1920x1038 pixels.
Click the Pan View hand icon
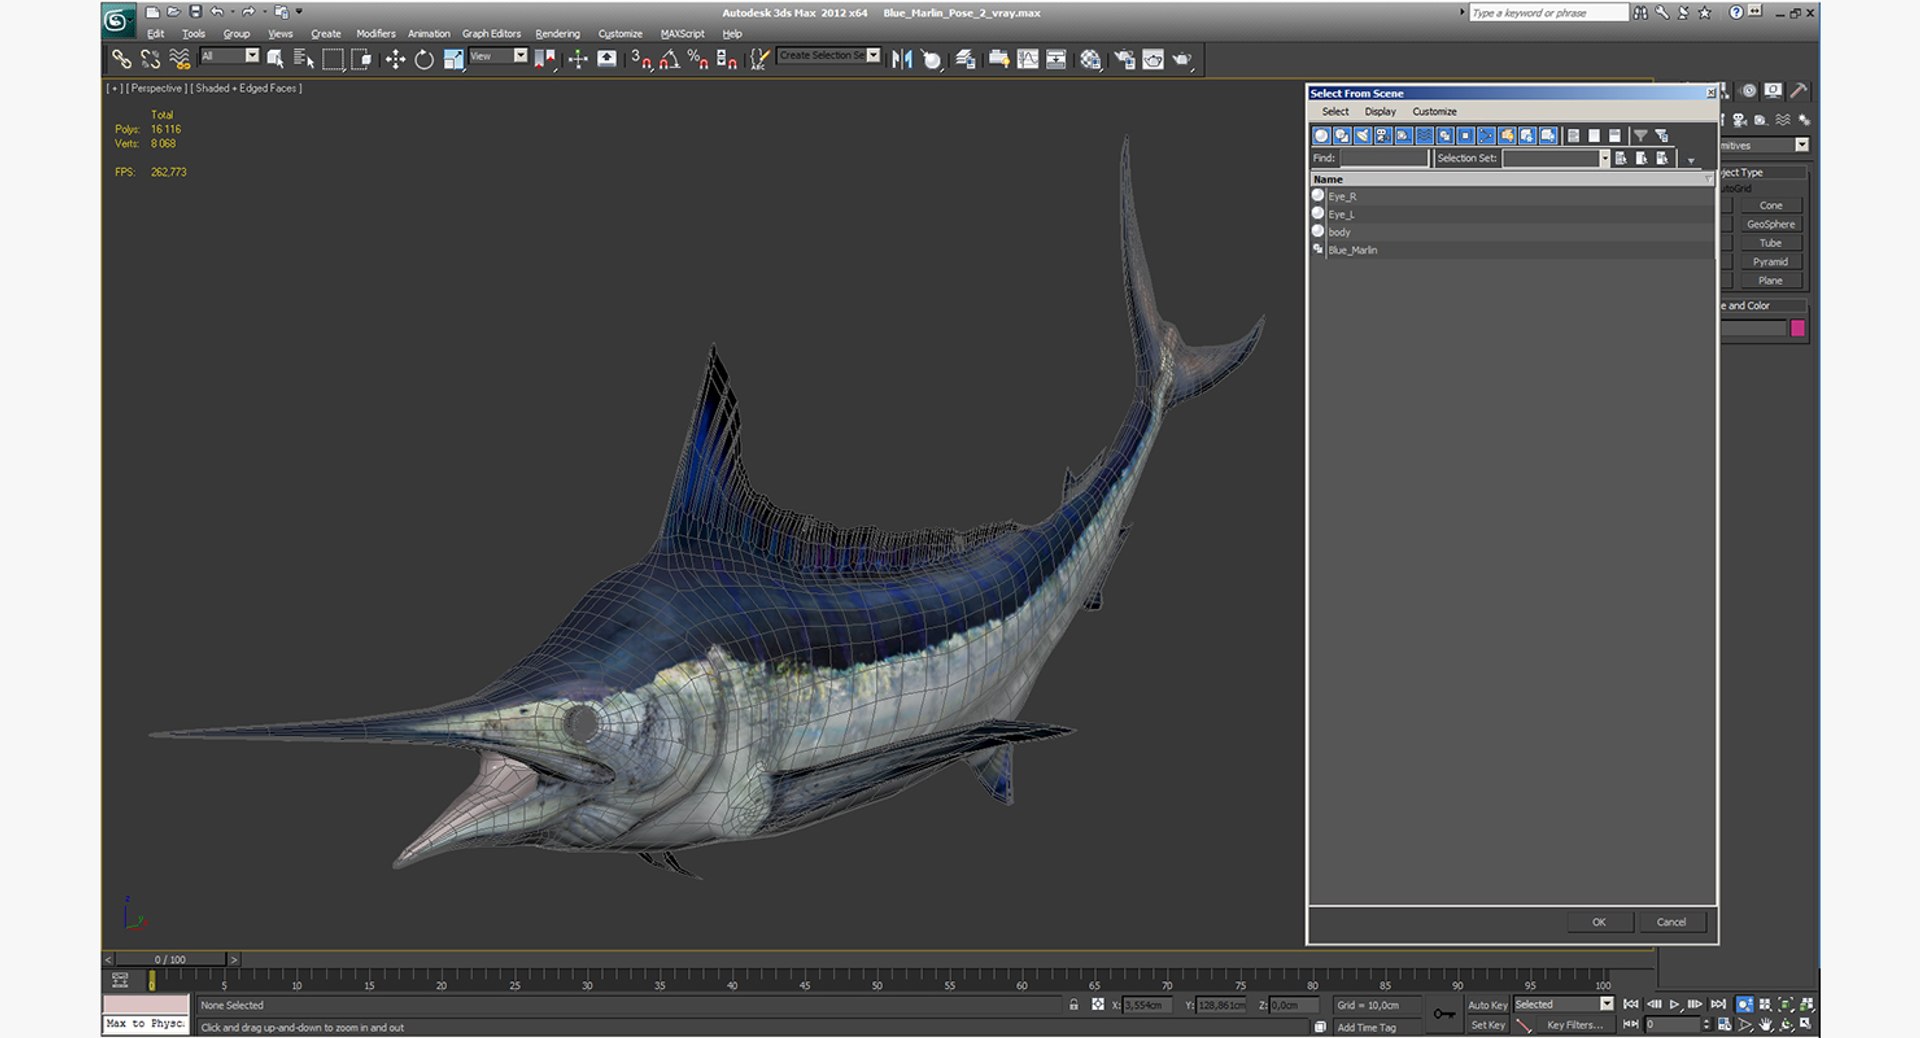[1766, 1024]
